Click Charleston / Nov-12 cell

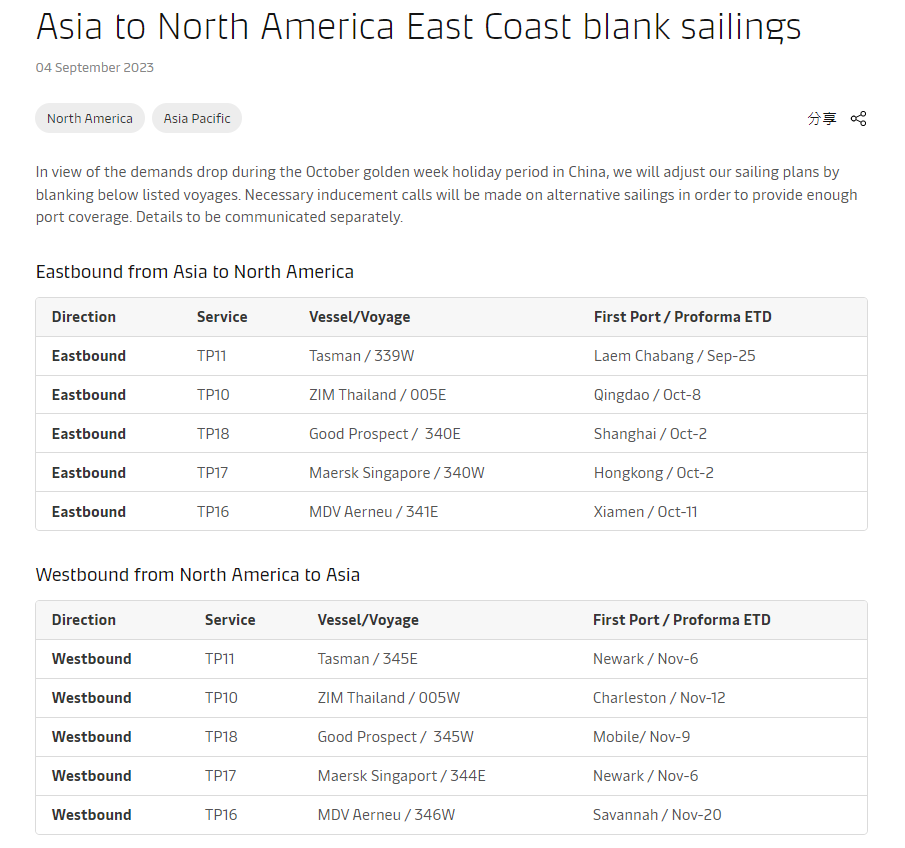tap(659, 698)
